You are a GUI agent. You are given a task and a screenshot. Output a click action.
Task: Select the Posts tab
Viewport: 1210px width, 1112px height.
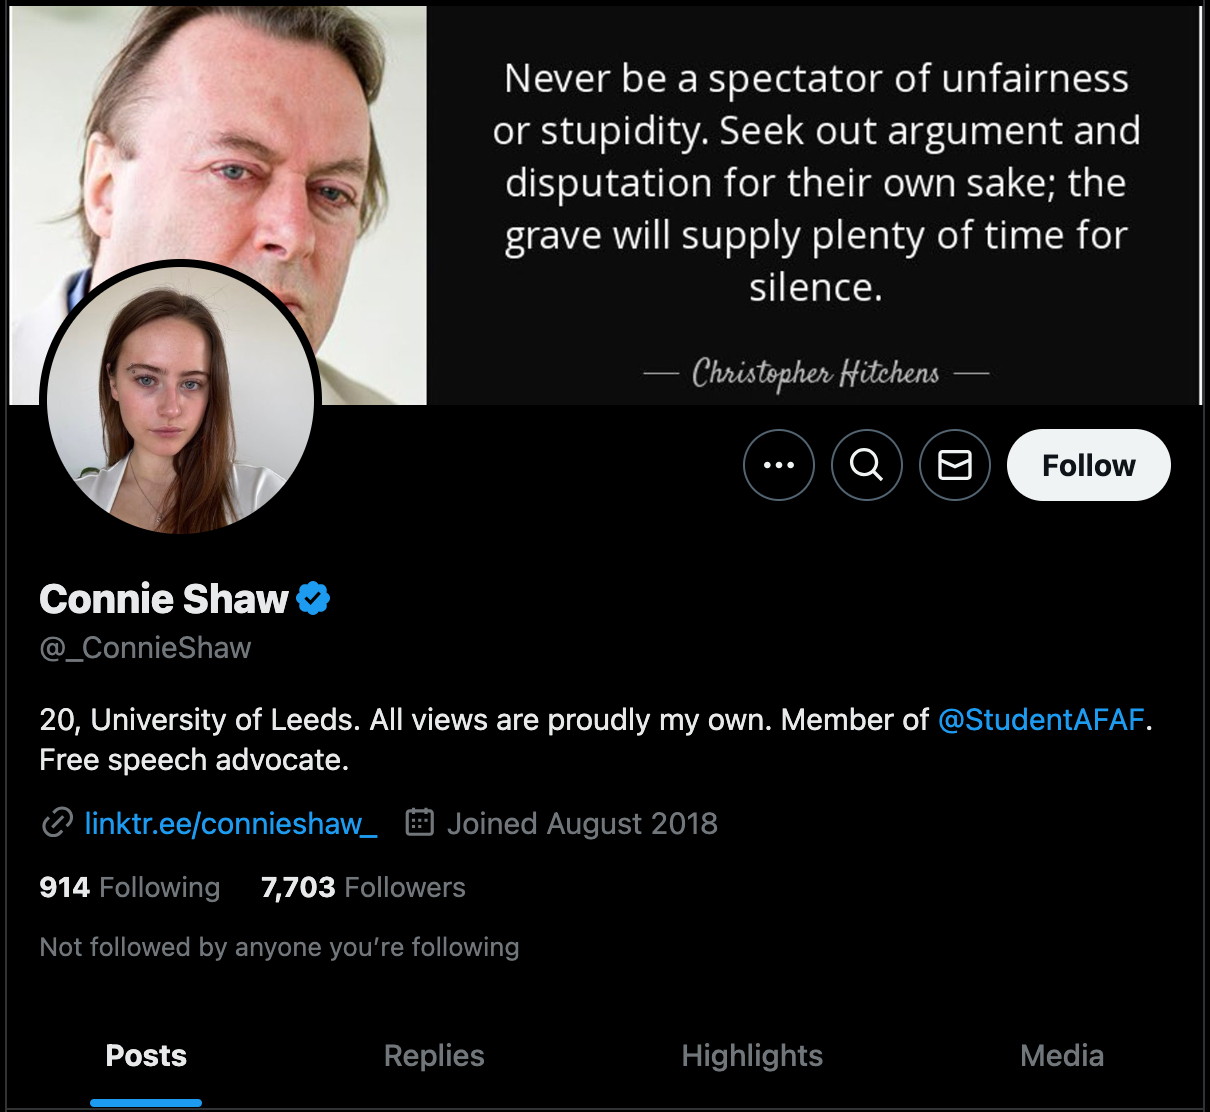[x=146, y=1056]
